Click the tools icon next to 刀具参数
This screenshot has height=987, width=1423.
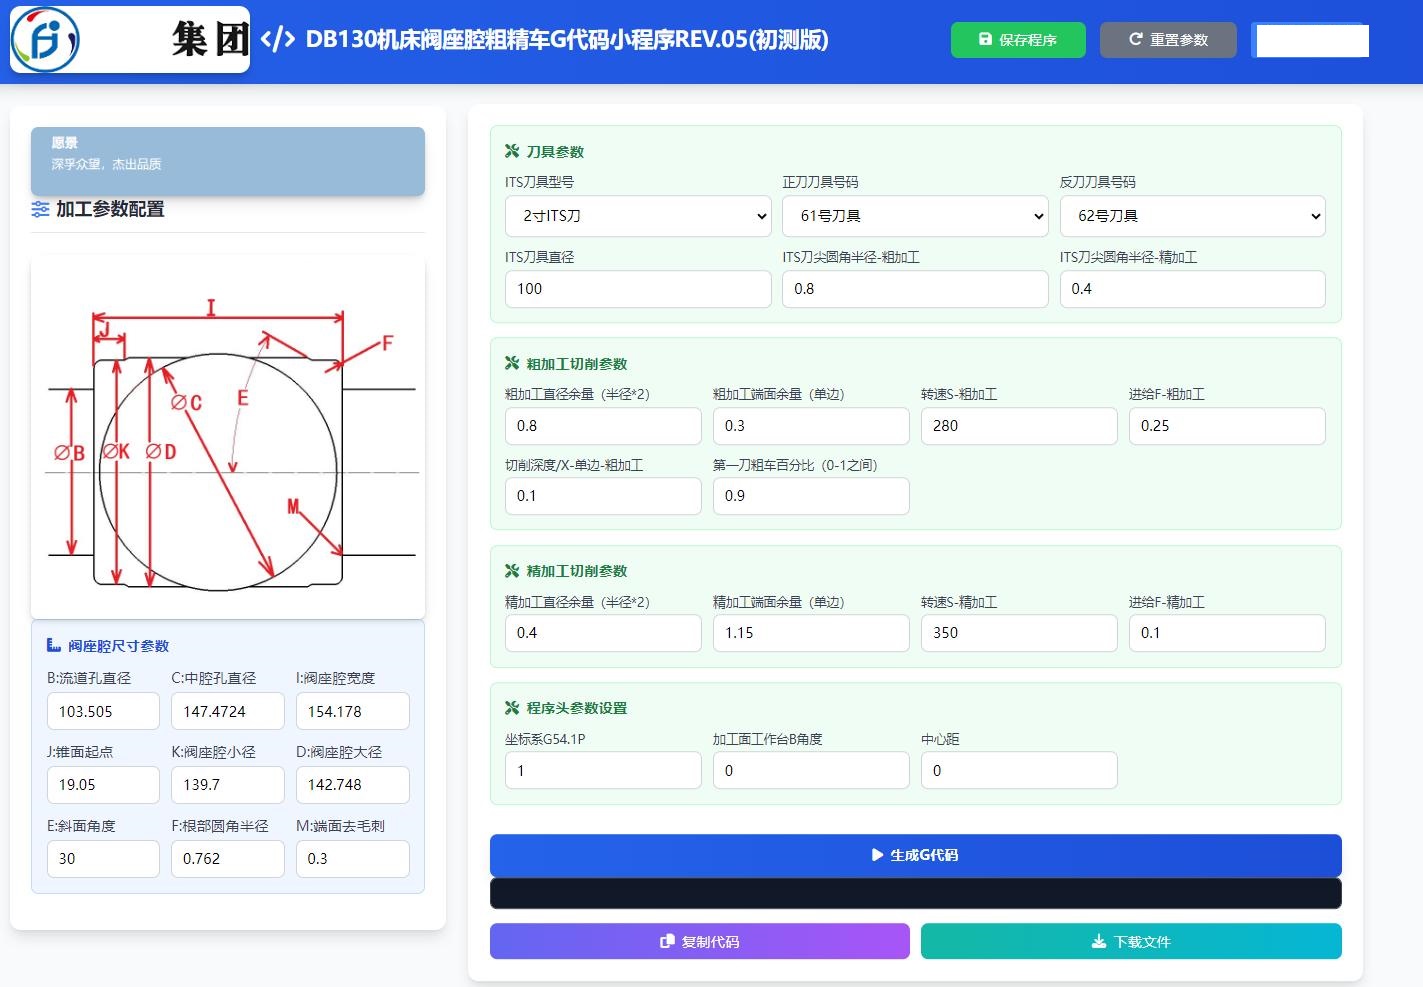coord(512,151)
